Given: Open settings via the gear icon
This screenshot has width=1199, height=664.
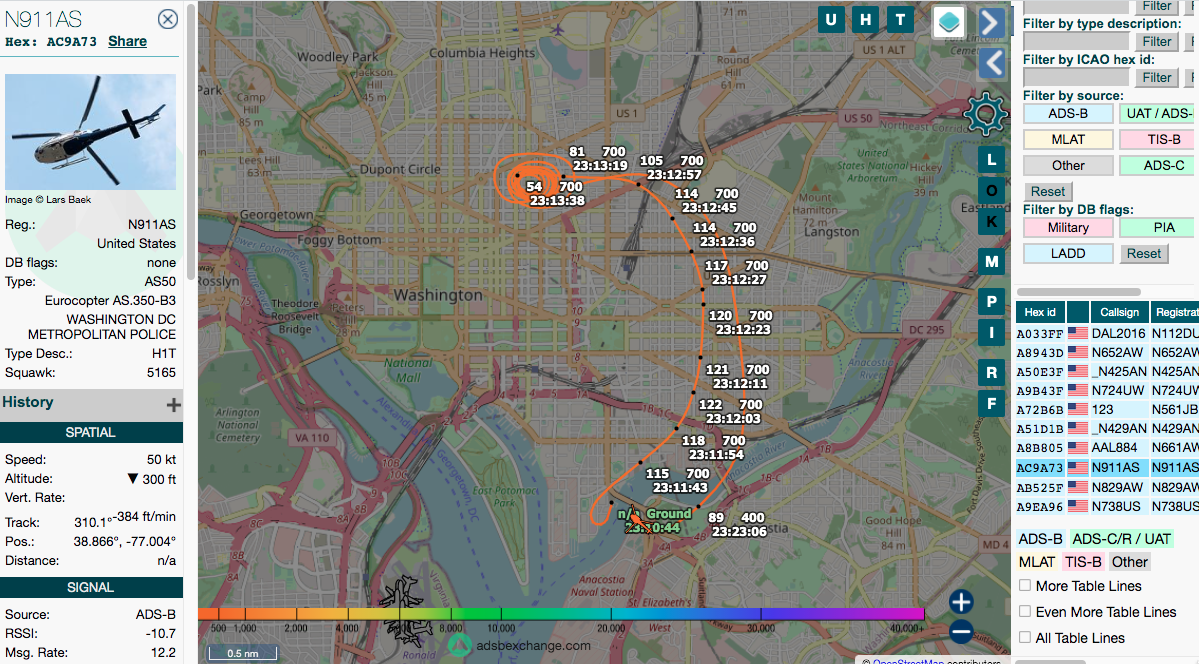Looking at the screenshot, I should 985,113.
